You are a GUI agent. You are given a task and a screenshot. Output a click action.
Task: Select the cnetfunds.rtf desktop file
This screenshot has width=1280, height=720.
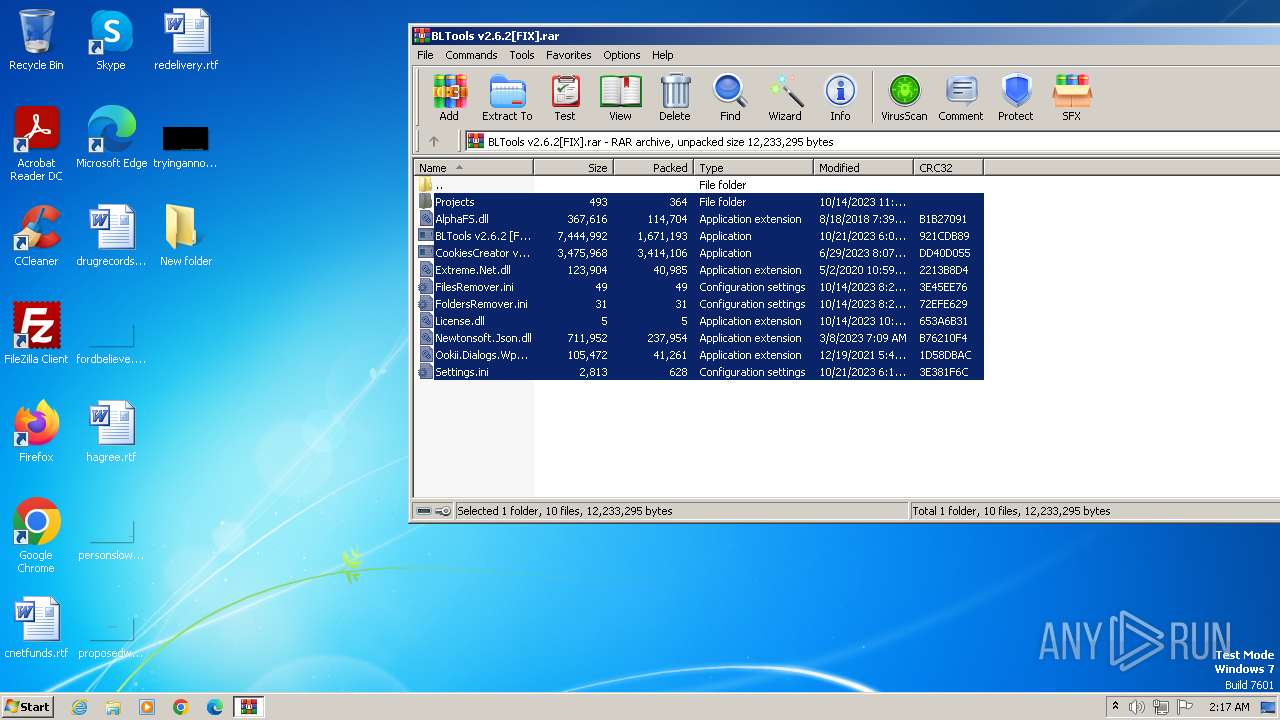pyautogui.click(x=36, y=628)
